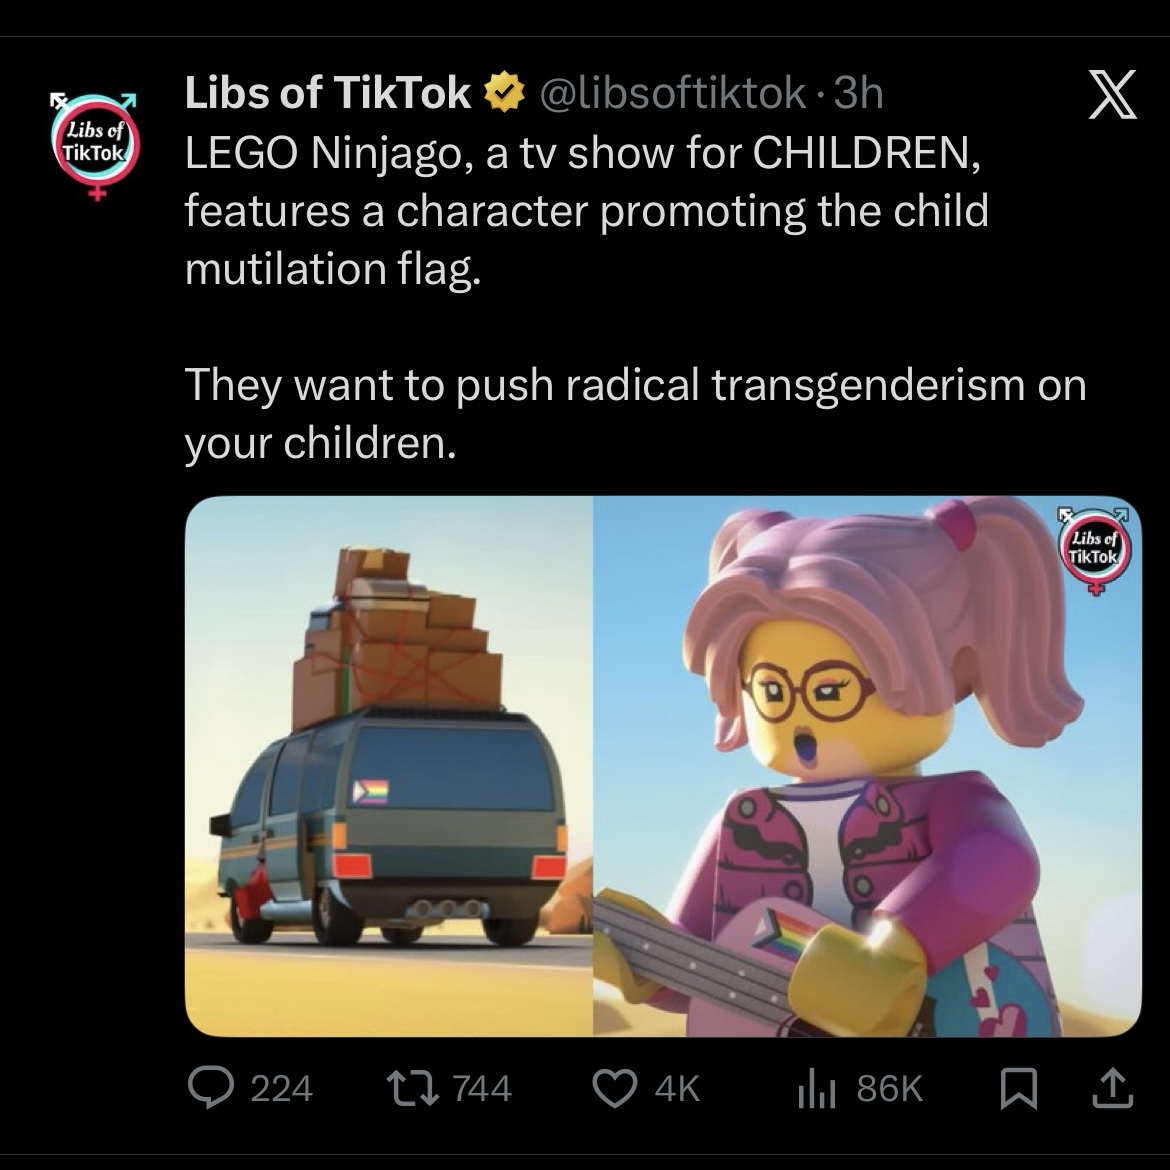Open the 3h timestamp link
Viewport: 1170px width, 1170px height.
coord(858,94)
